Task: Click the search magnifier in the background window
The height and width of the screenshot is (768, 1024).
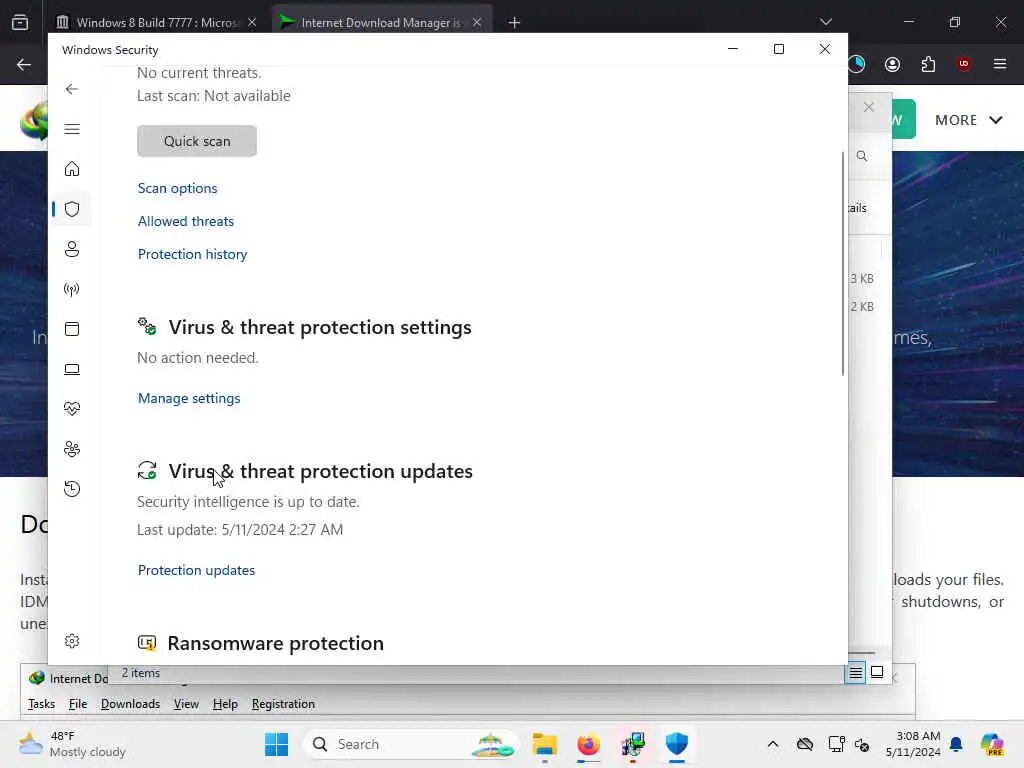Action: point(862,156)
